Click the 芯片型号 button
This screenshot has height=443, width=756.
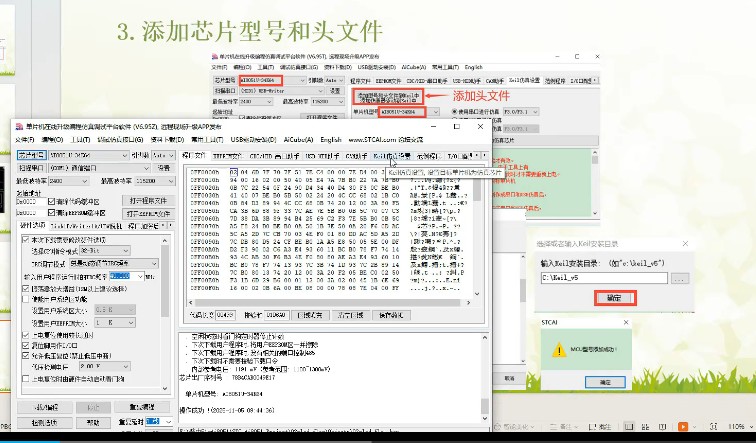coord(31,155)
